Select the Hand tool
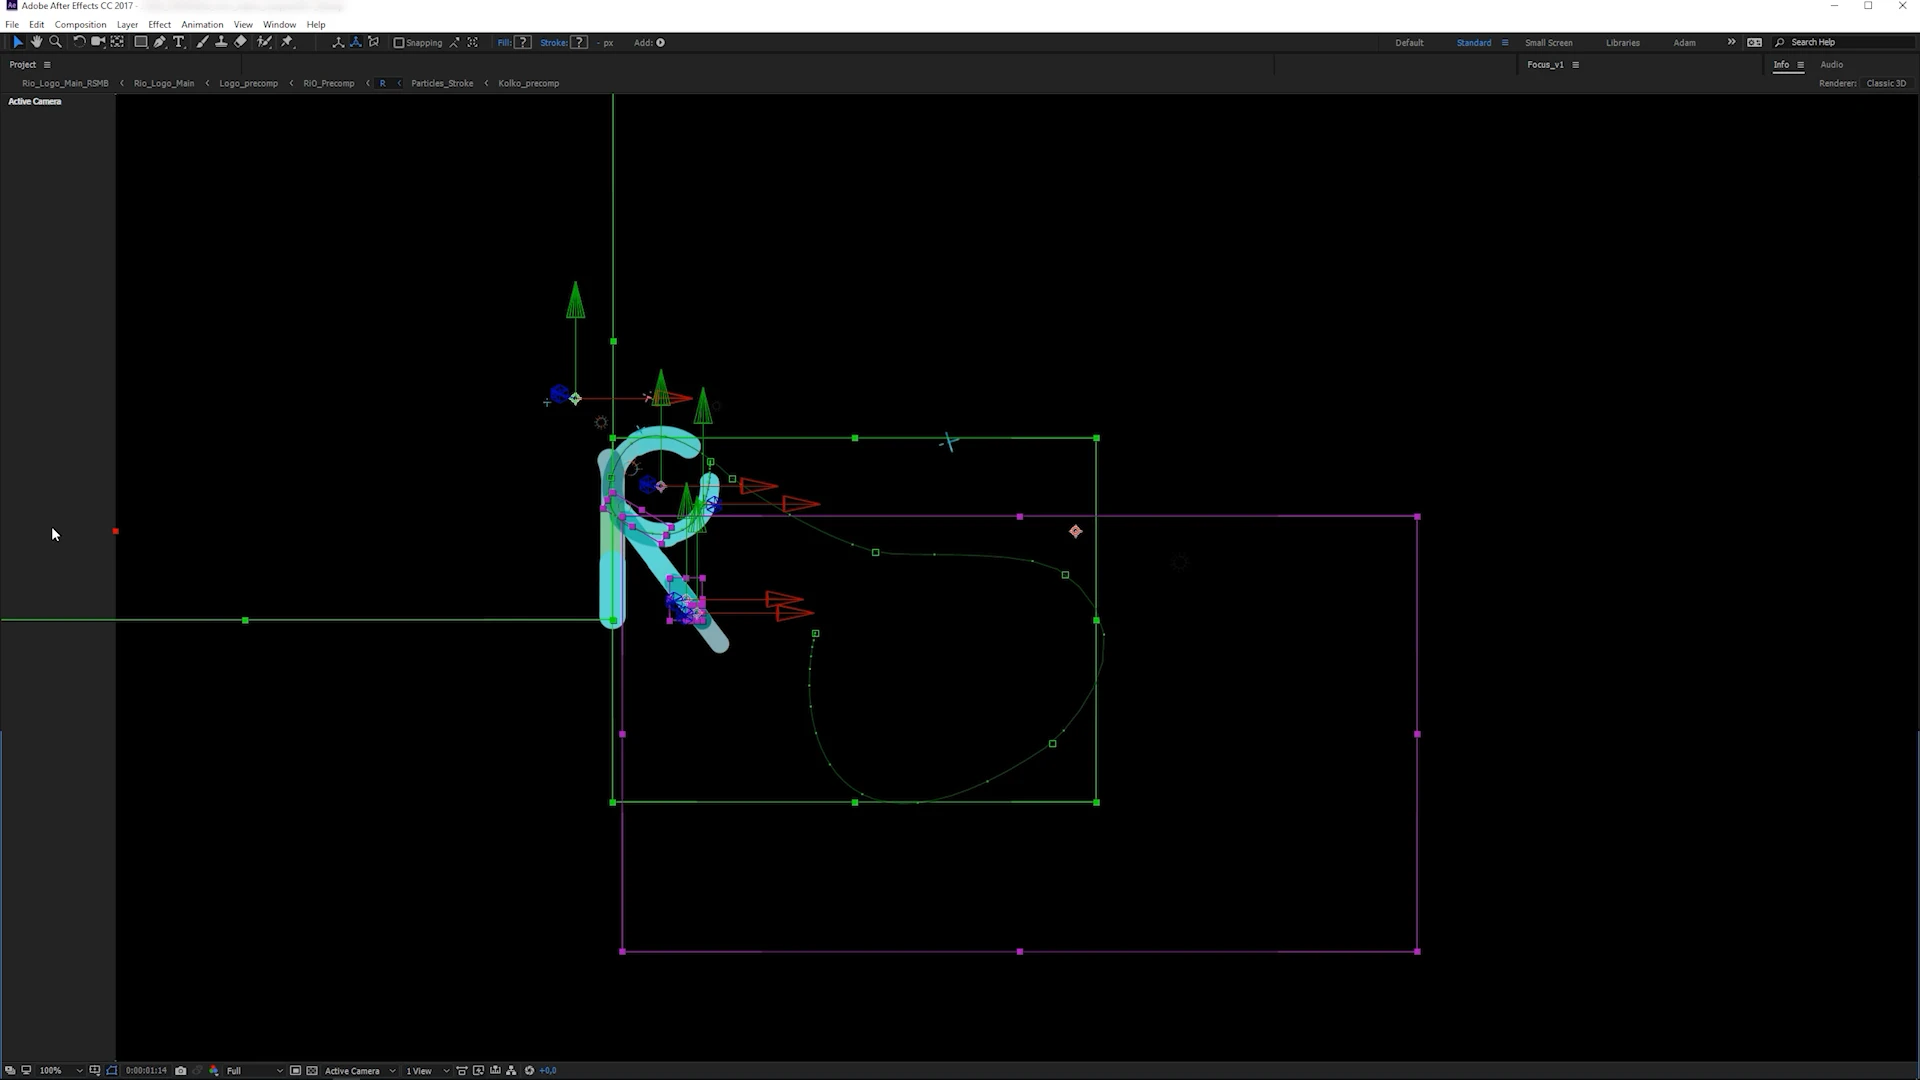The width and height of the screenshot is (1920, 1080). point(37,42)
